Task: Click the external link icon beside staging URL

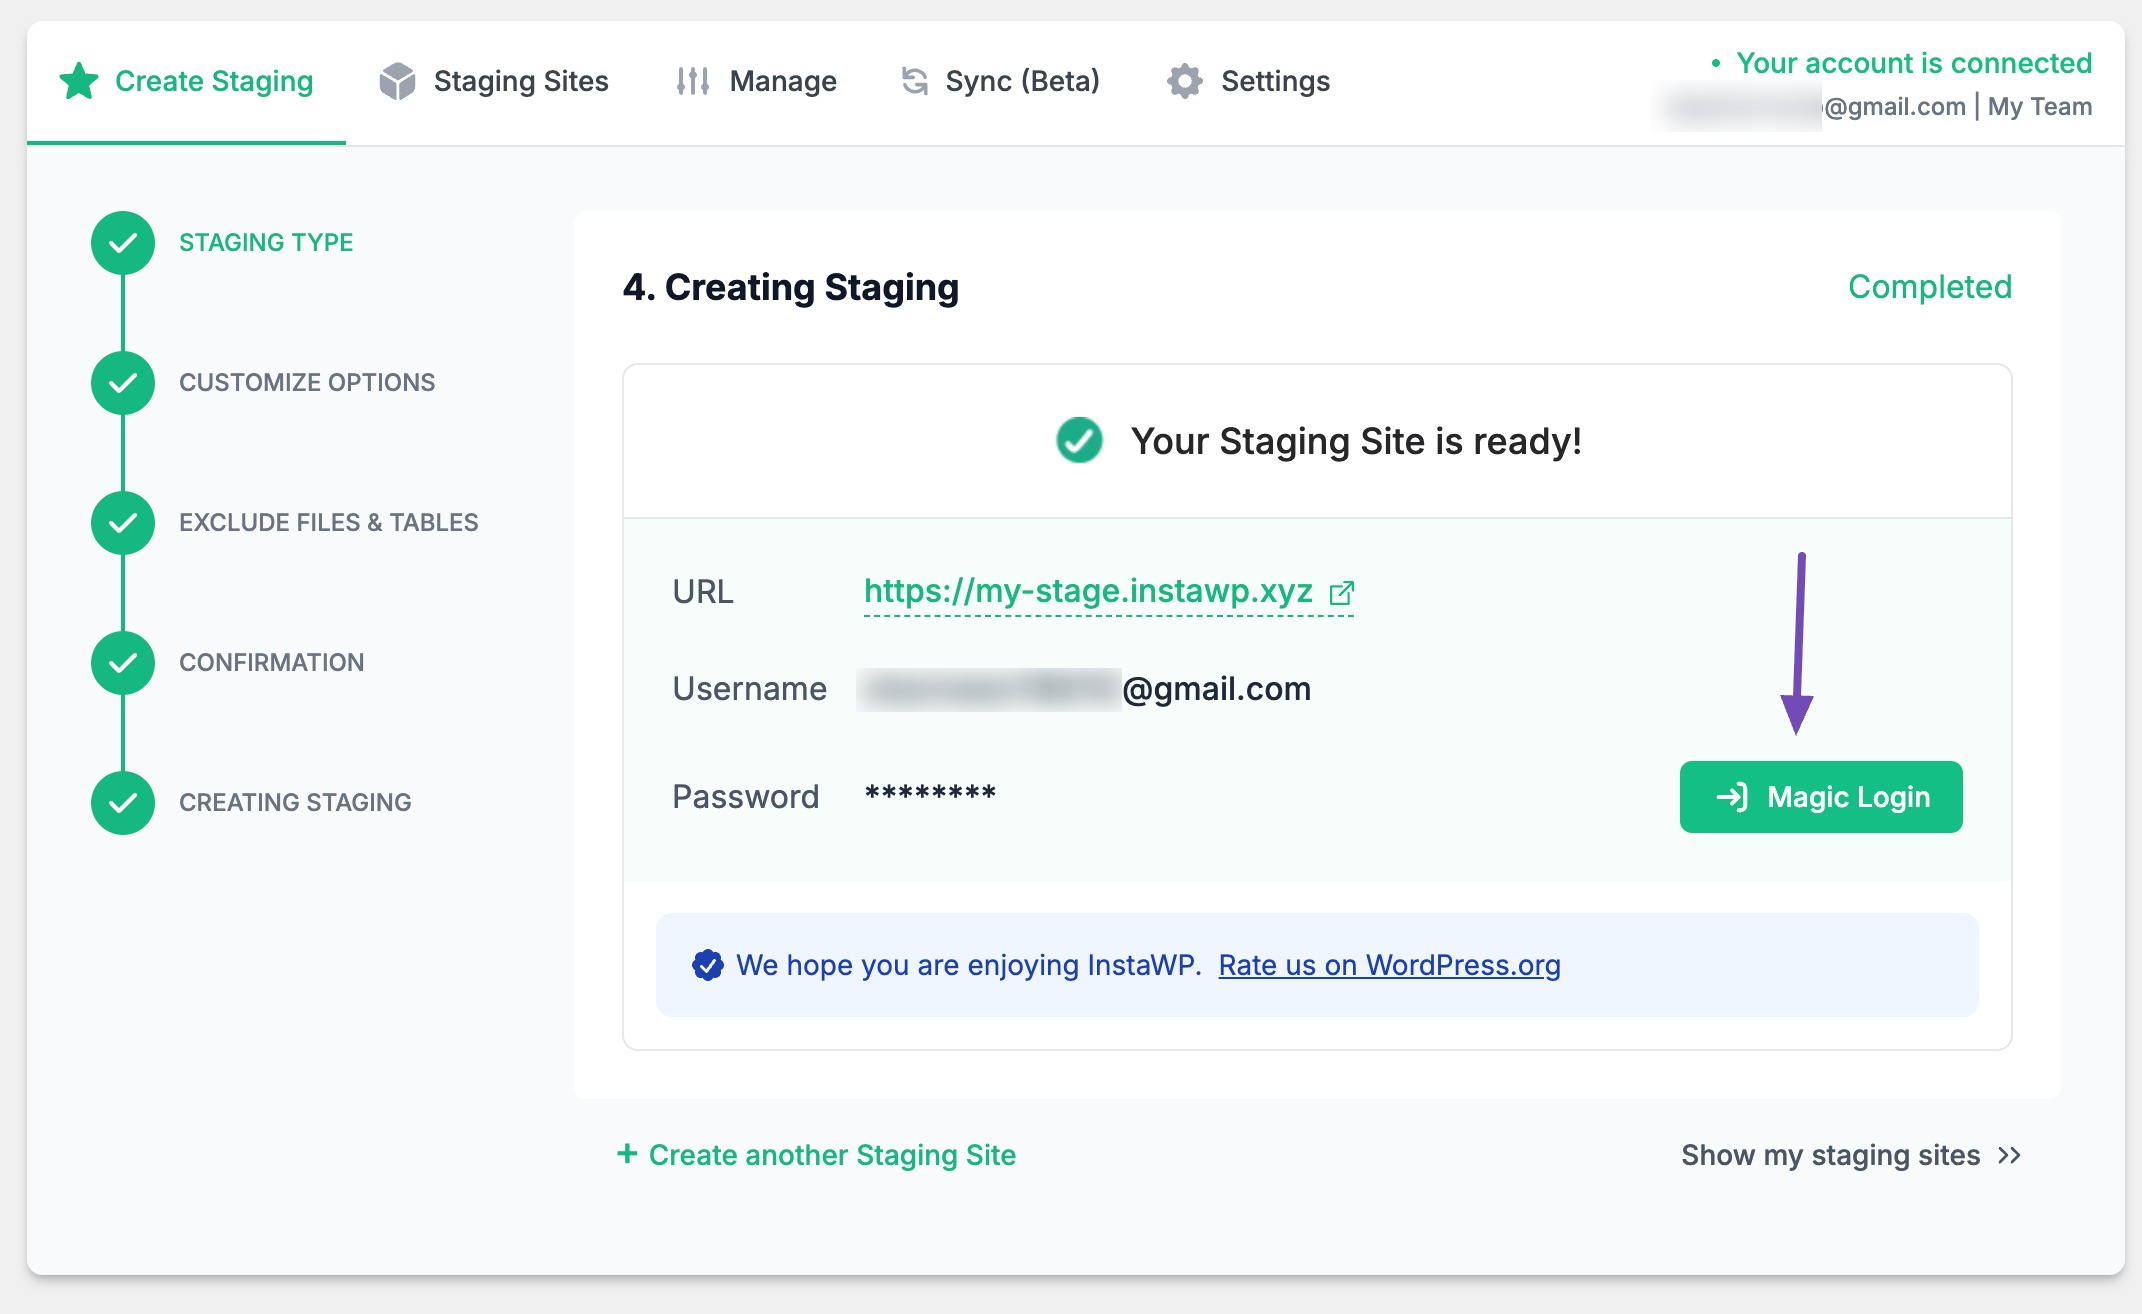Action: (1341, 593)
